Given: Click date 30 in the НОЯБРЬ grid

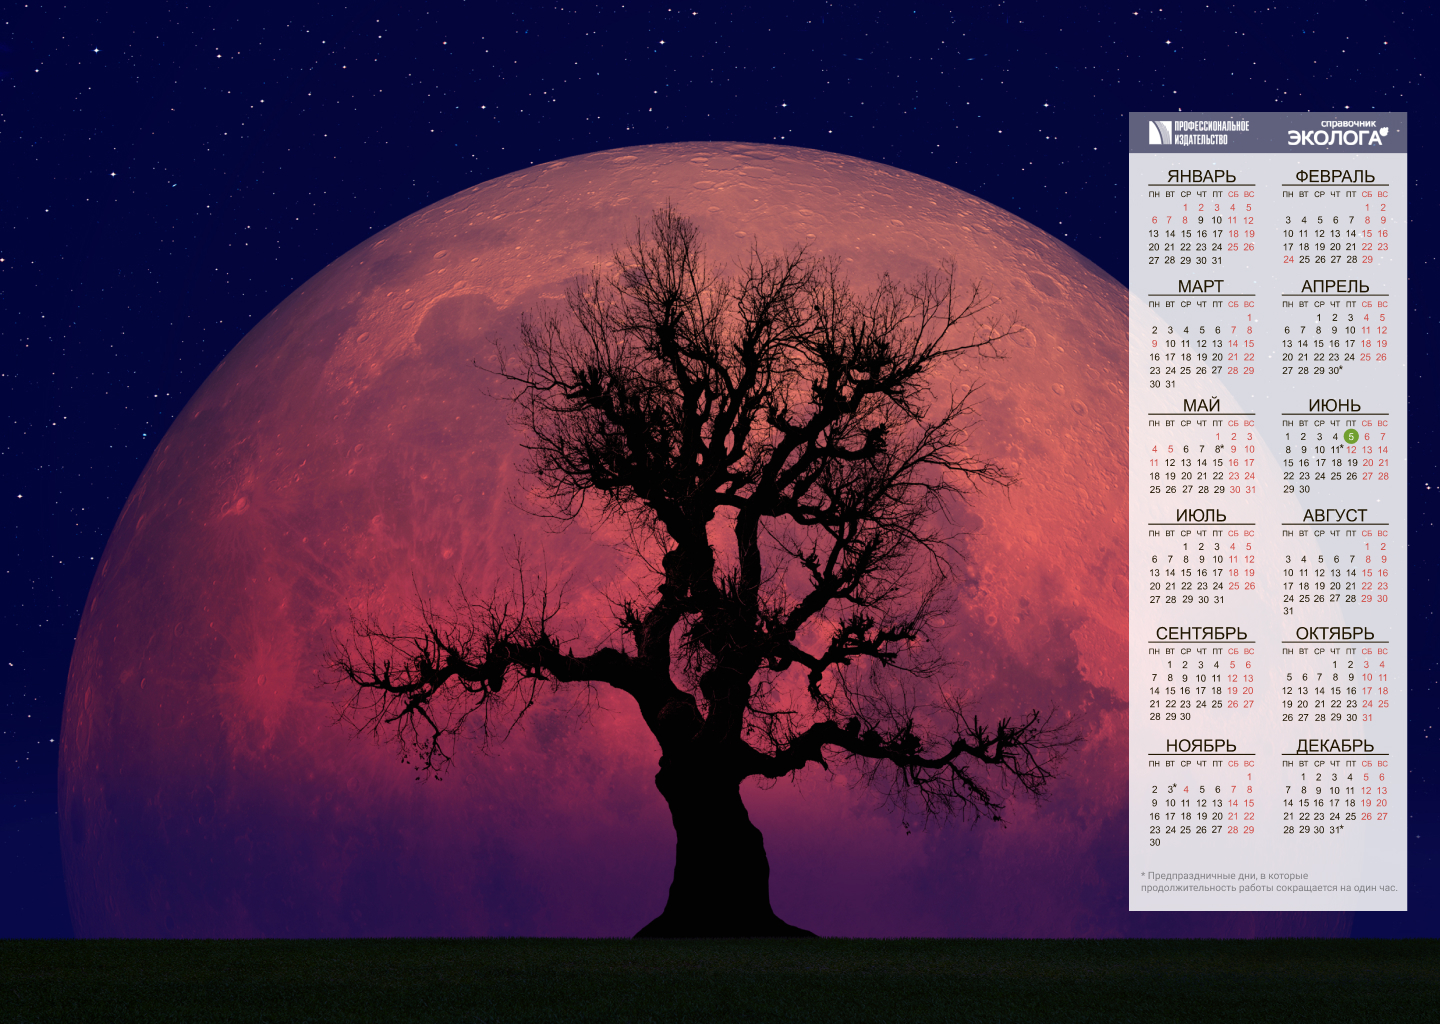Looking at the screenshot, I should point(1155,842).
